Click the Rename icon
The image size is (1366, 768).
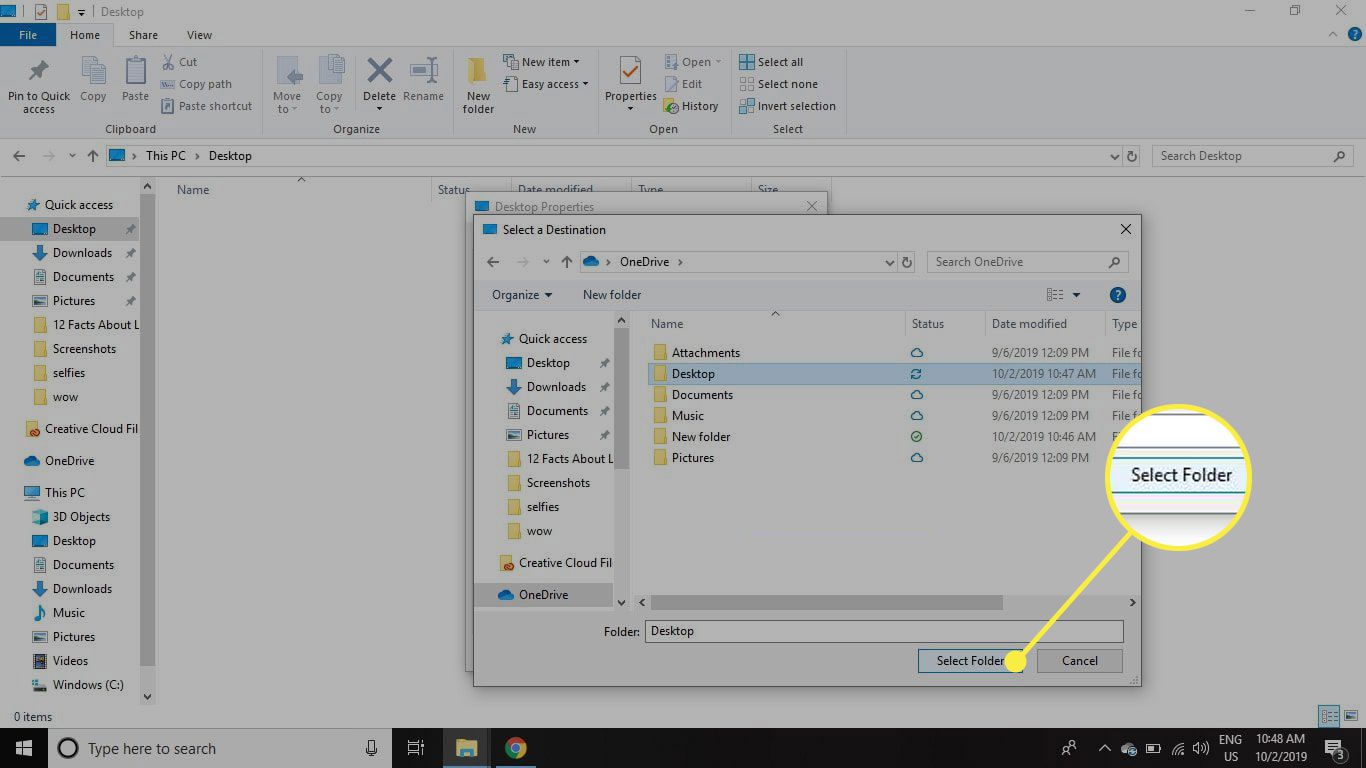click(423, 78)
